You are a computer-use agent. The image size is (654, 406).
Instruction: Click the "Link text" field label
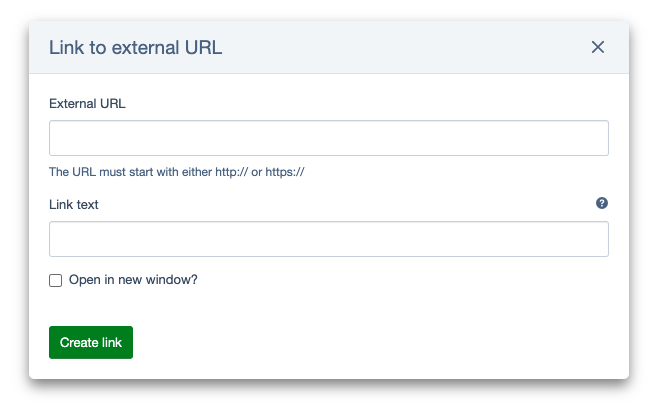74,204
